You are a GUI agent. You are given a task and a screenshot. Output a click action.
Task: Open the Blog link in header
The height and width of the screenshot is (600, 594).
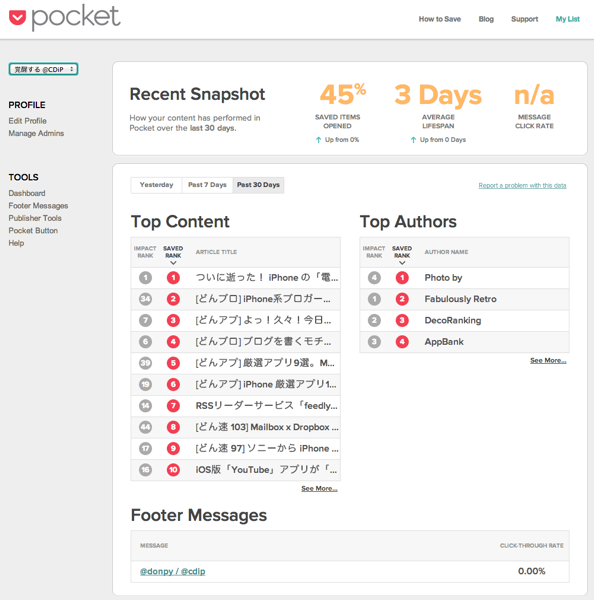click(486, 19)
